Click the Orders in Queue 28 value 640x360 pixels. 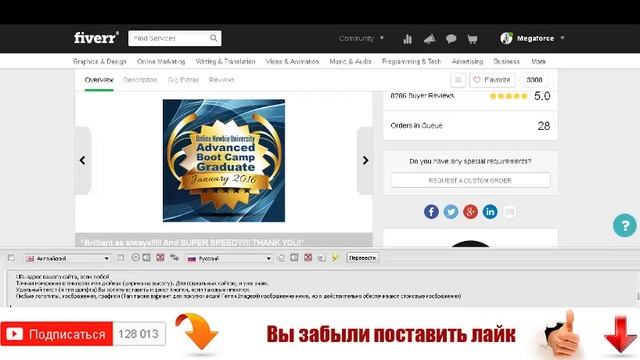544,126
